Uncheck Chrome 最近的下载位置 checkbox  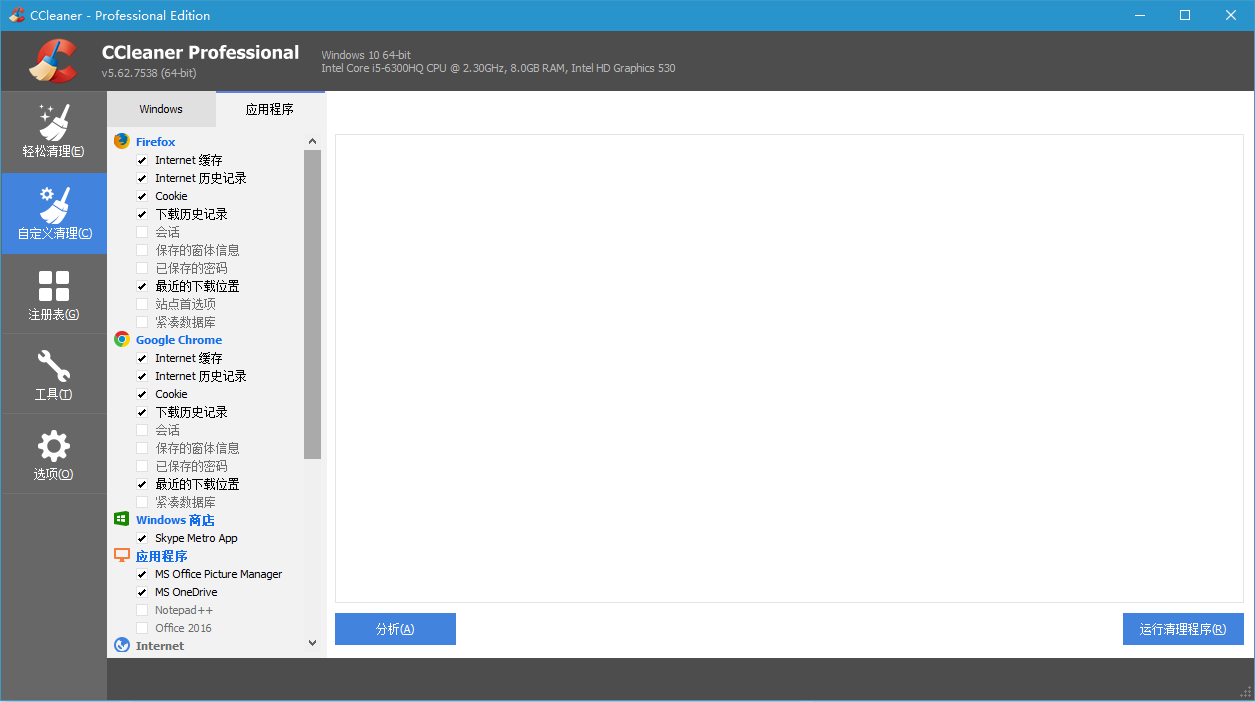142,484
